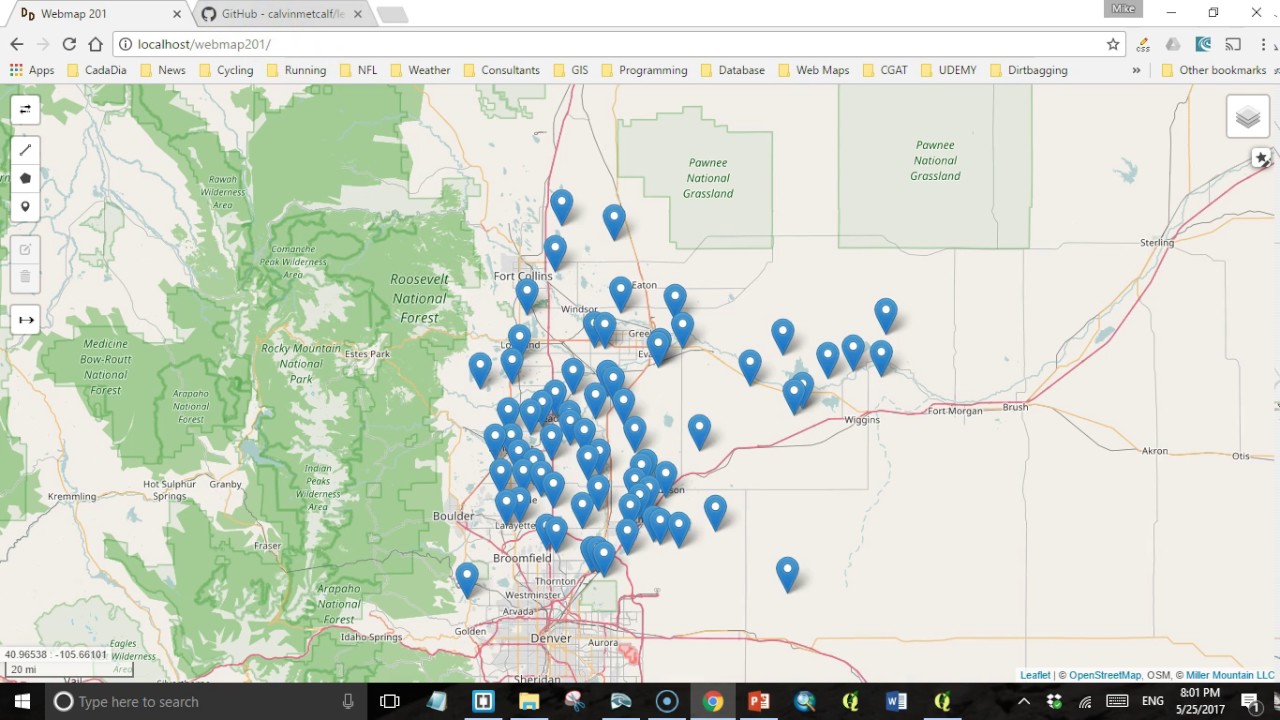Open the OpenStreetMap attribution link

pyautogui.click(x=1105, y=675)
